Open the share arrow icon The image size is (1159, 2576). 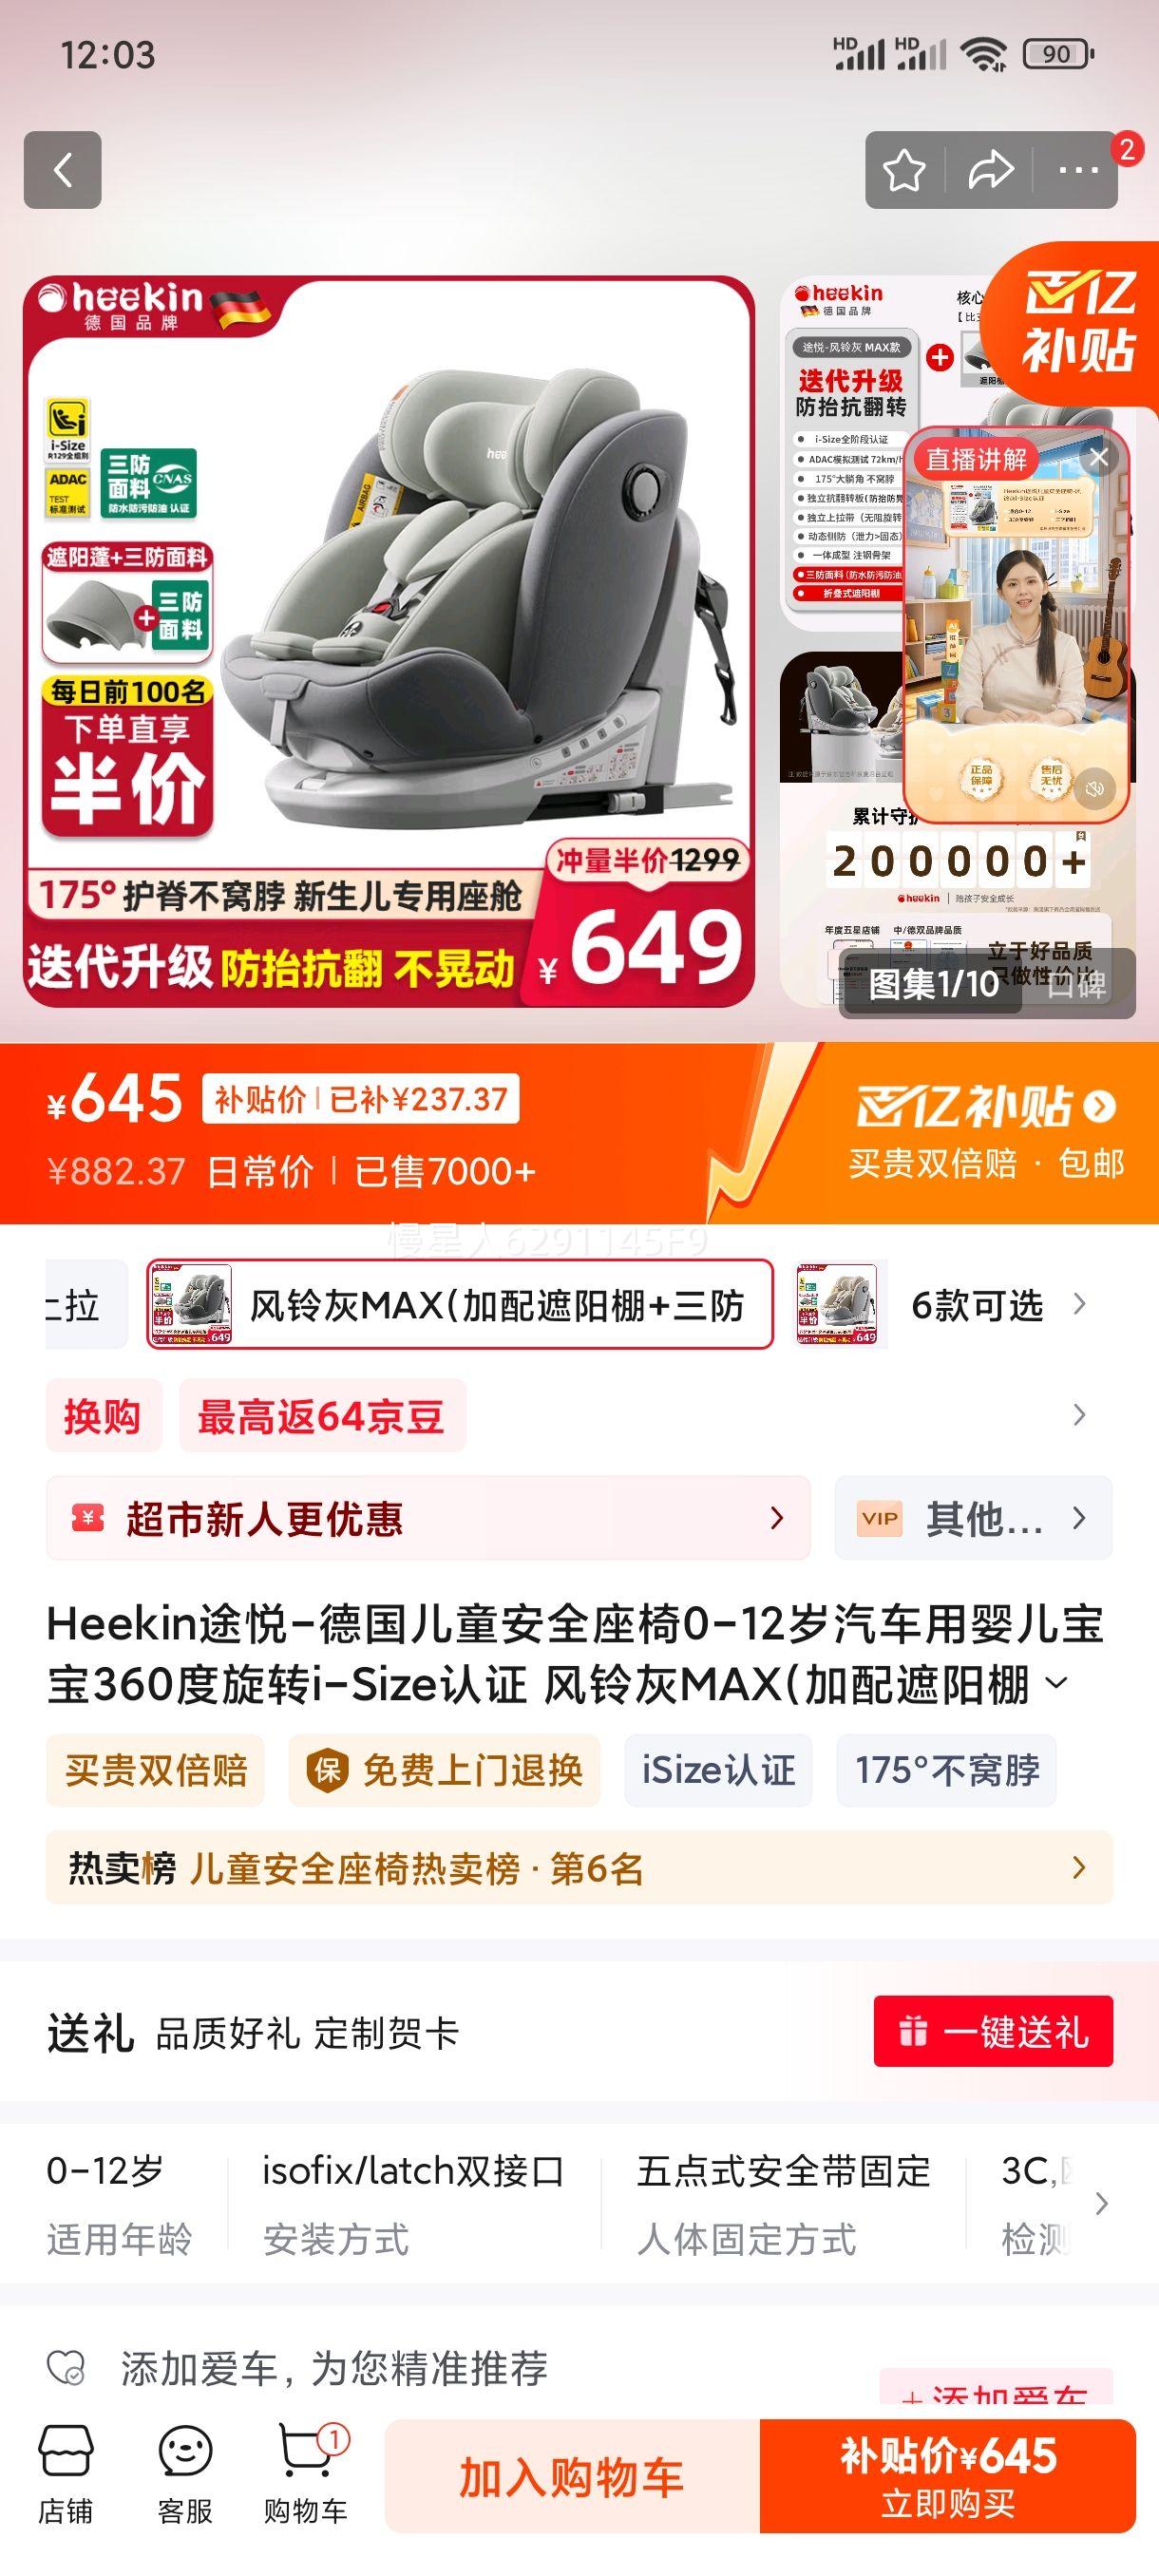pyautogui.click(x=990, y=171)
